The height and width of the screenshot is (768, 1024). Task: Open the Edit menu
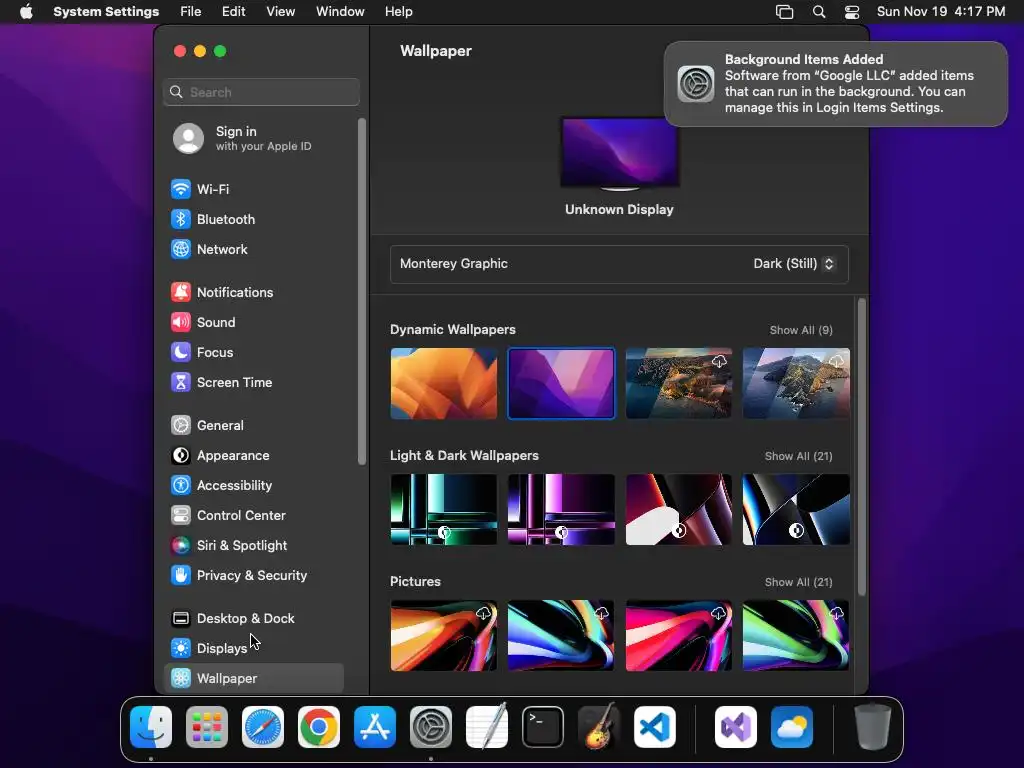coord(233,12)
